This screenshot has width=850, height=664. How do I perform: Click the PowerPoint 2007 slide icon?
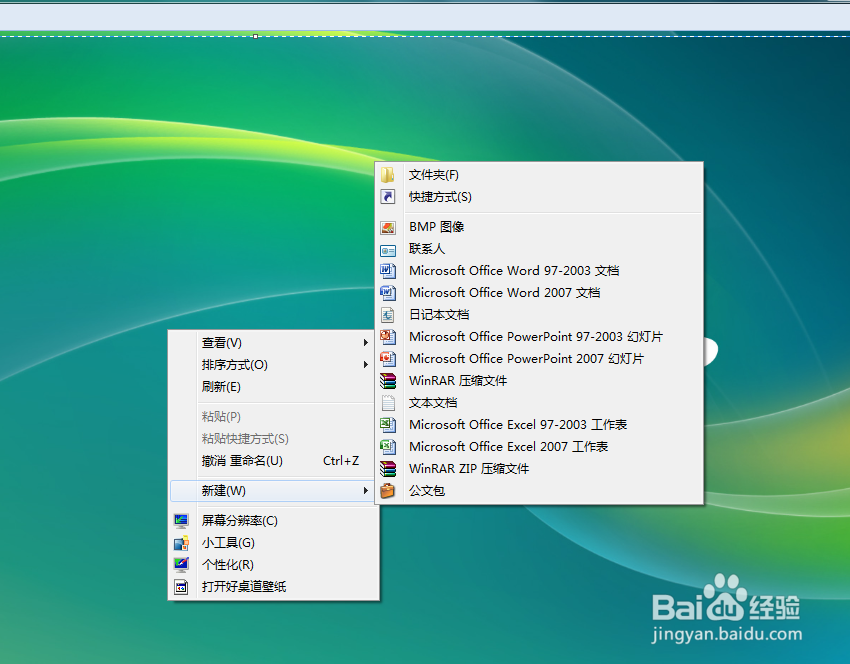click(x=388, y=359)
